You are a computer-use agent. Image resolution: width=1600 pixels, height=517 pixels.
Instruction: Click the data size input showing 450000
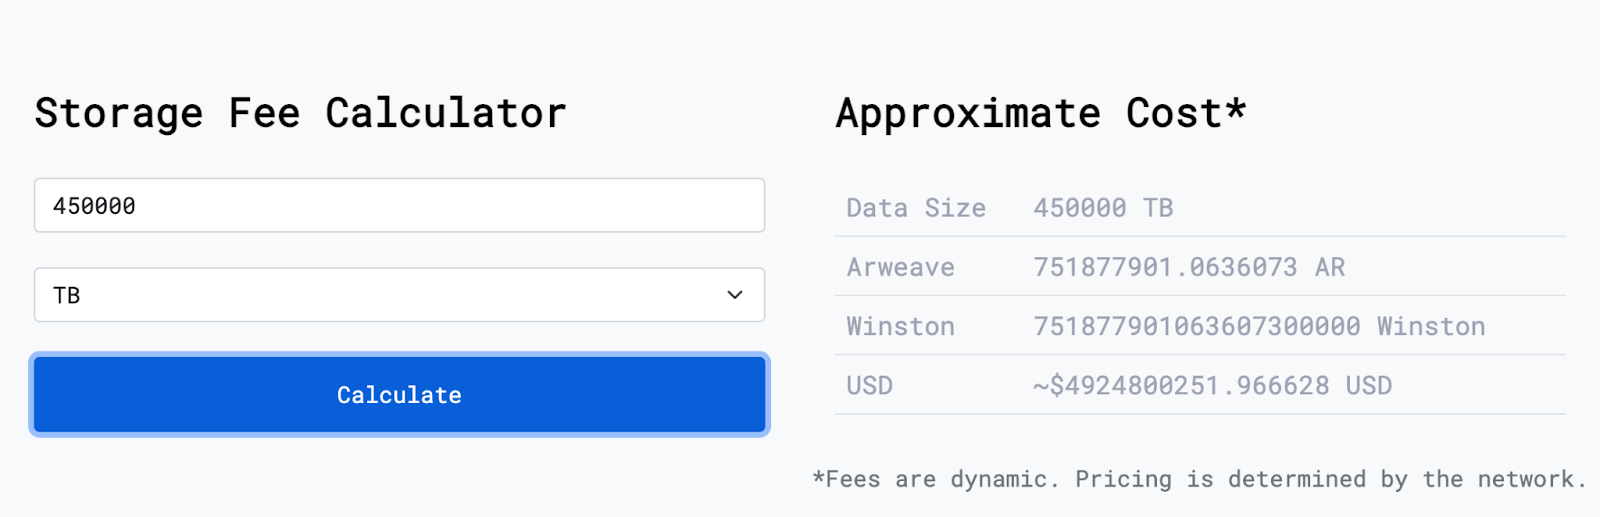tap(399, 206)
